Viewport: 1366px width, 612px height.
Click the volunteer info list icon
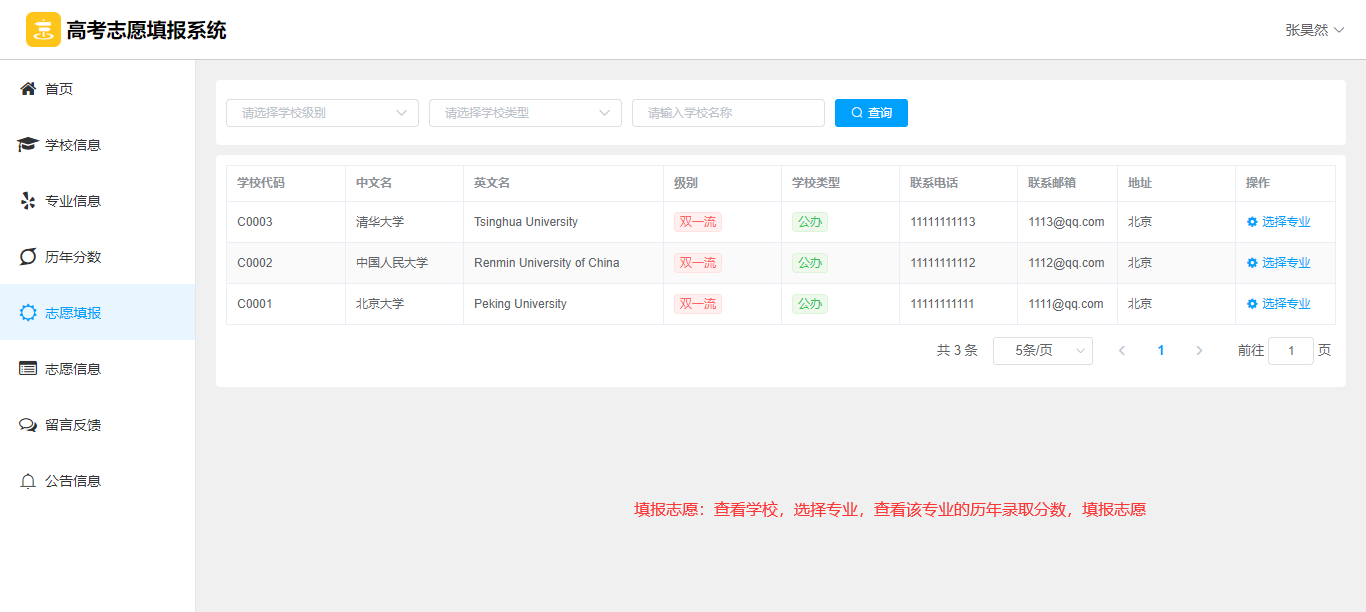28,369
